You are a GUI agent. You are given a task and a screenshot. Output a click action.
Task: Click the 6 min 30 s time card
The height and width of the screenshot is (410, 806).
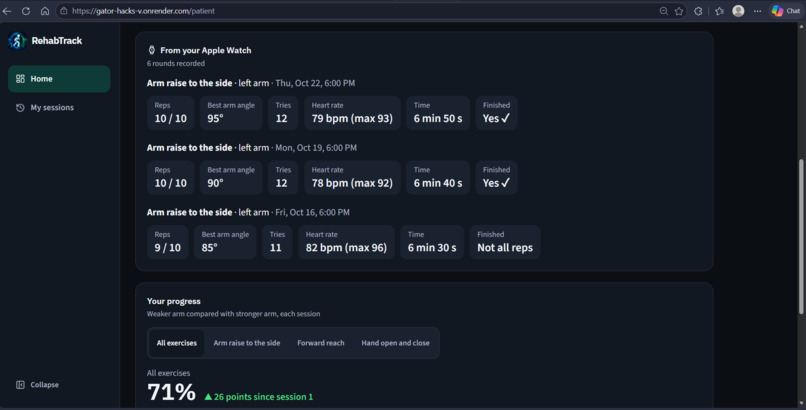point(432,242)
